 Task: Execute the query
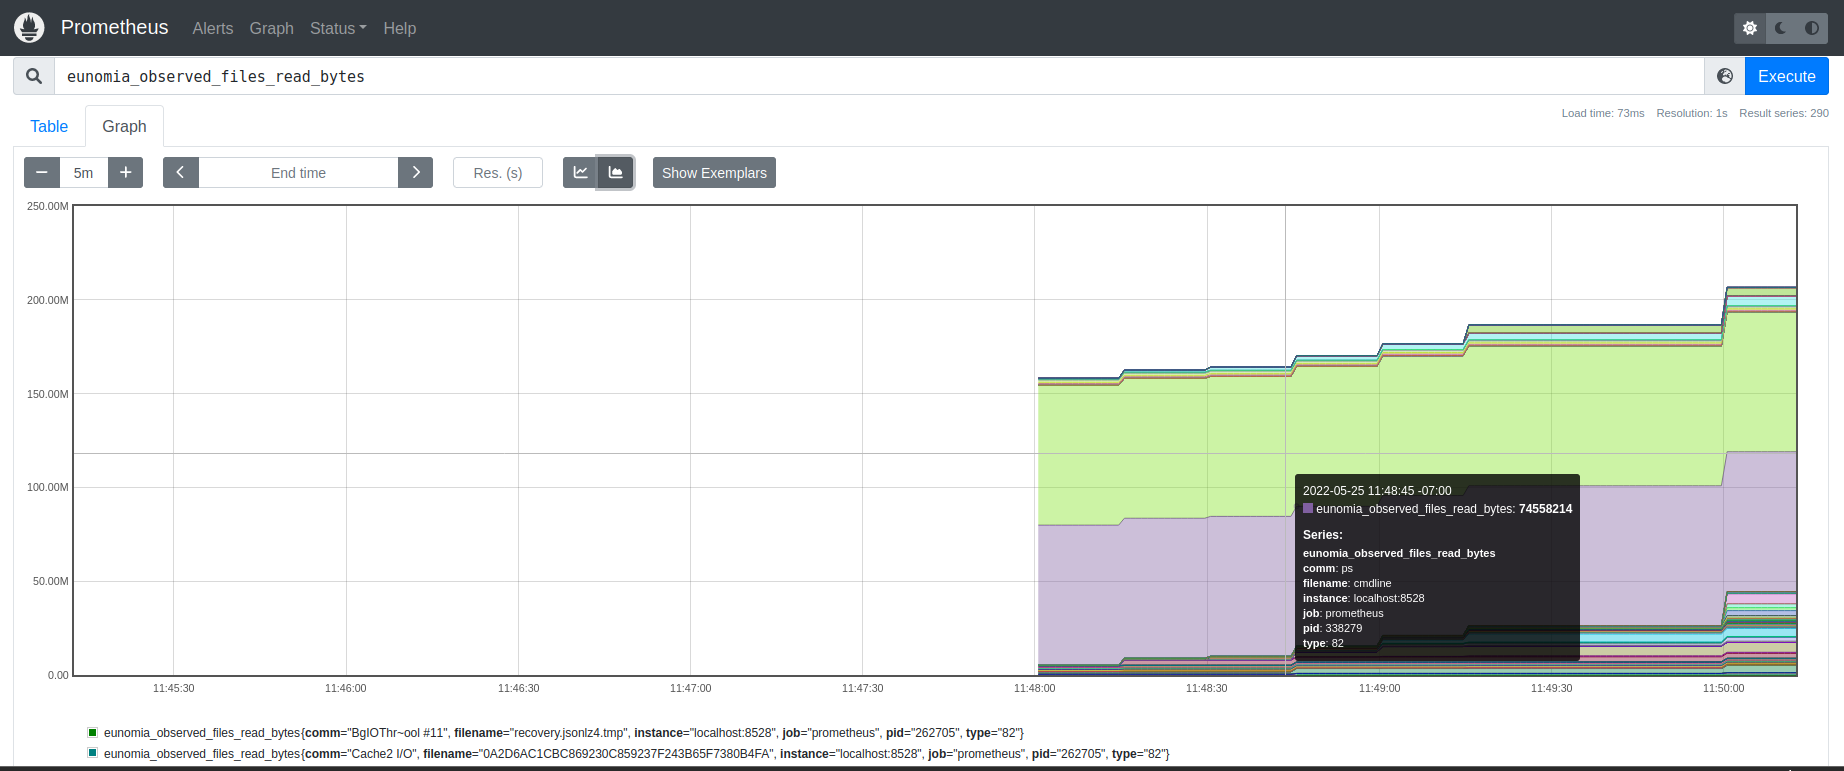(x=1787, y=76)
